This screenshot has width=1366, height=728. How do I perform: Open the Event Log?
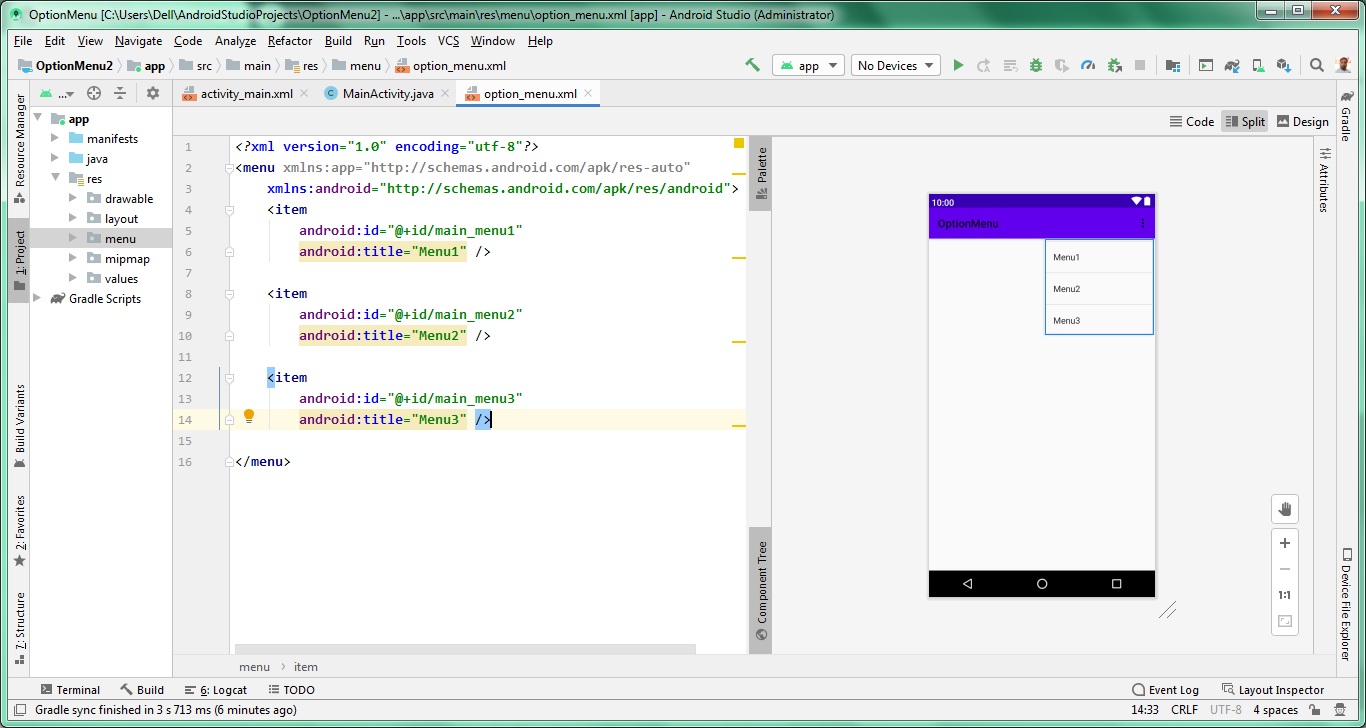1173,689
